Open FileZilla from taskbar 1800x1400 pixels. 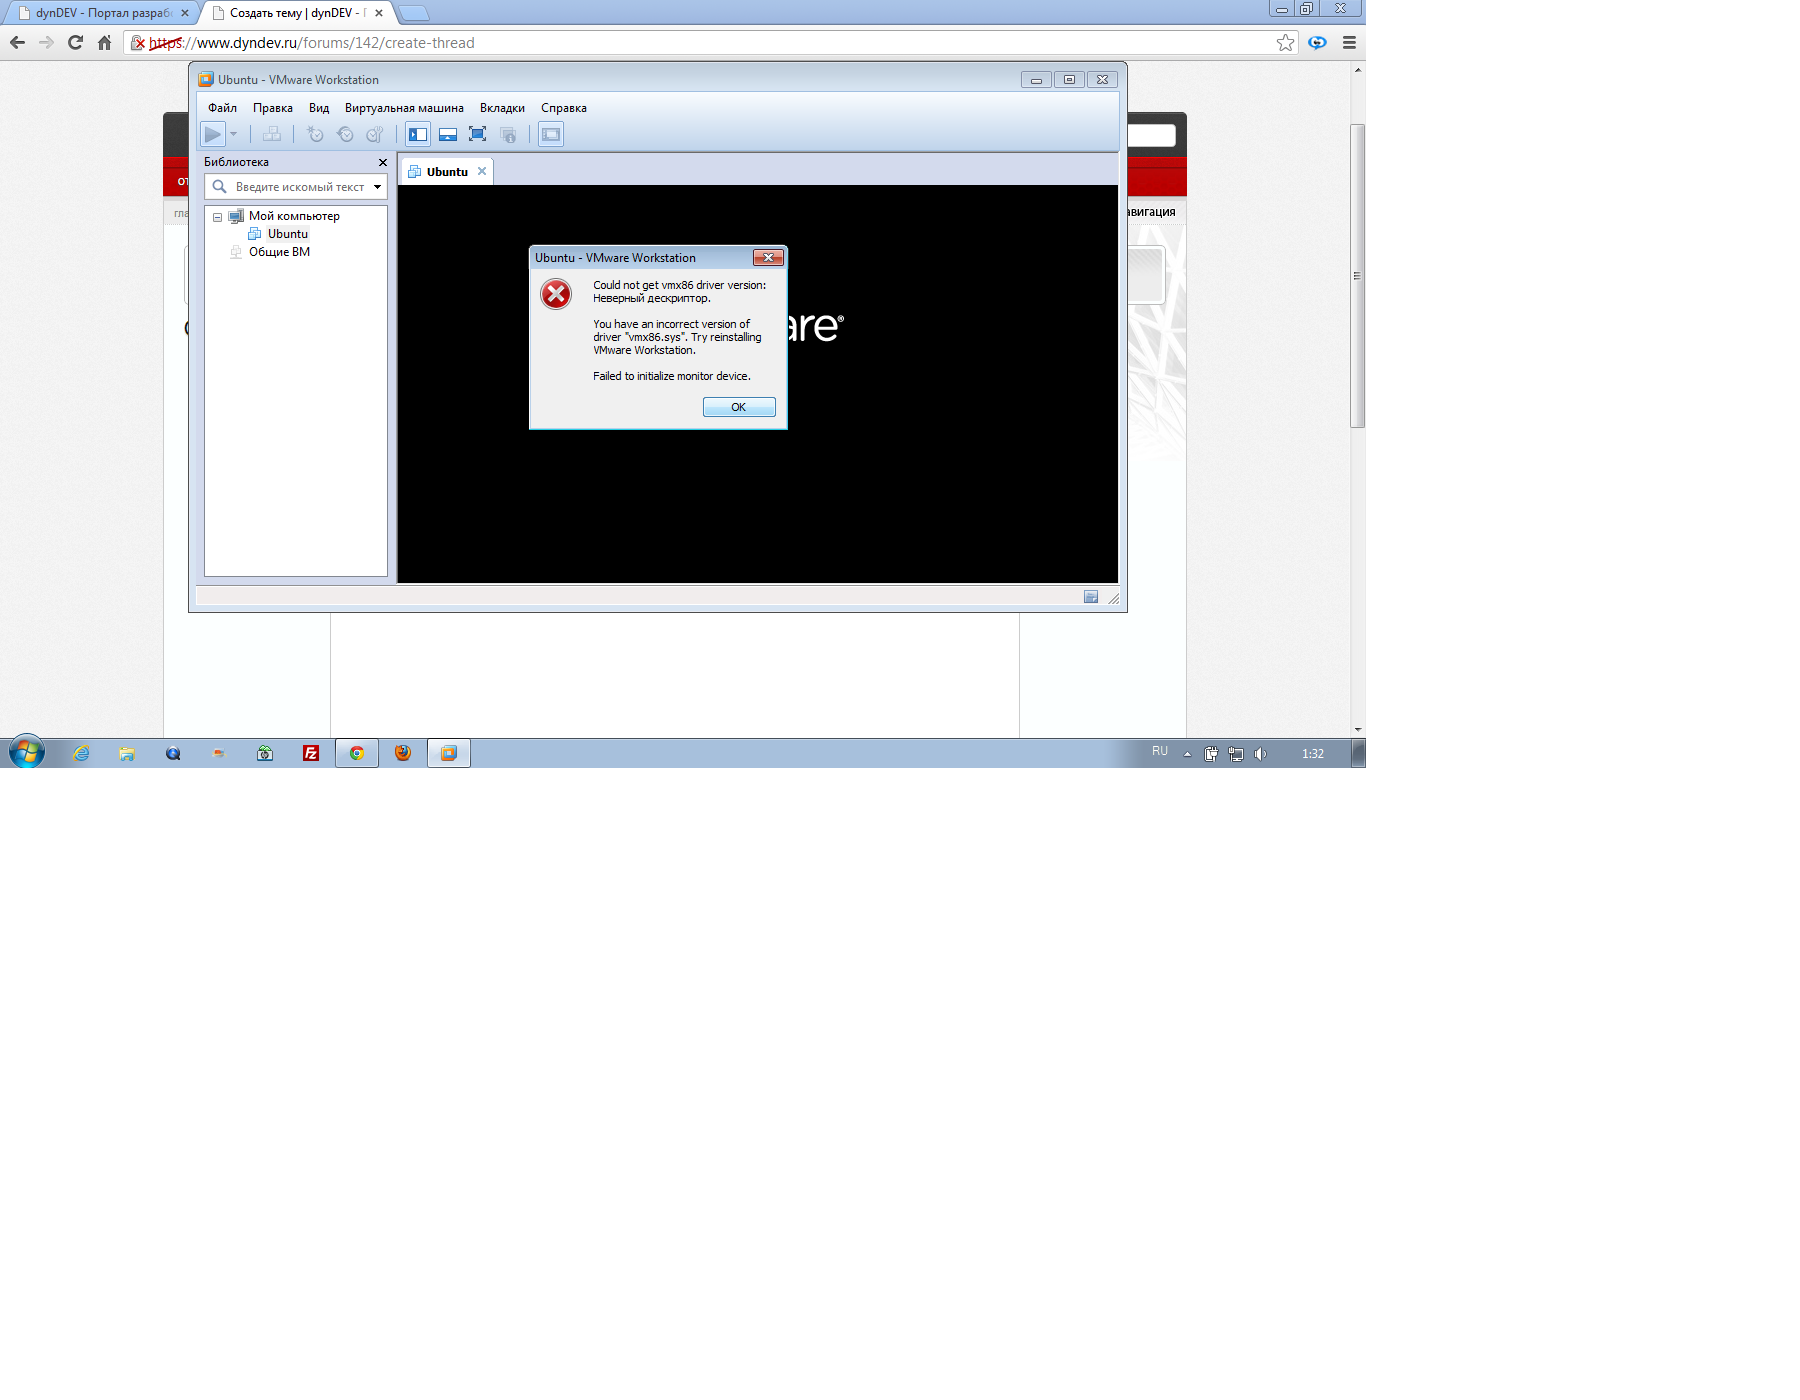click(311, 753)
